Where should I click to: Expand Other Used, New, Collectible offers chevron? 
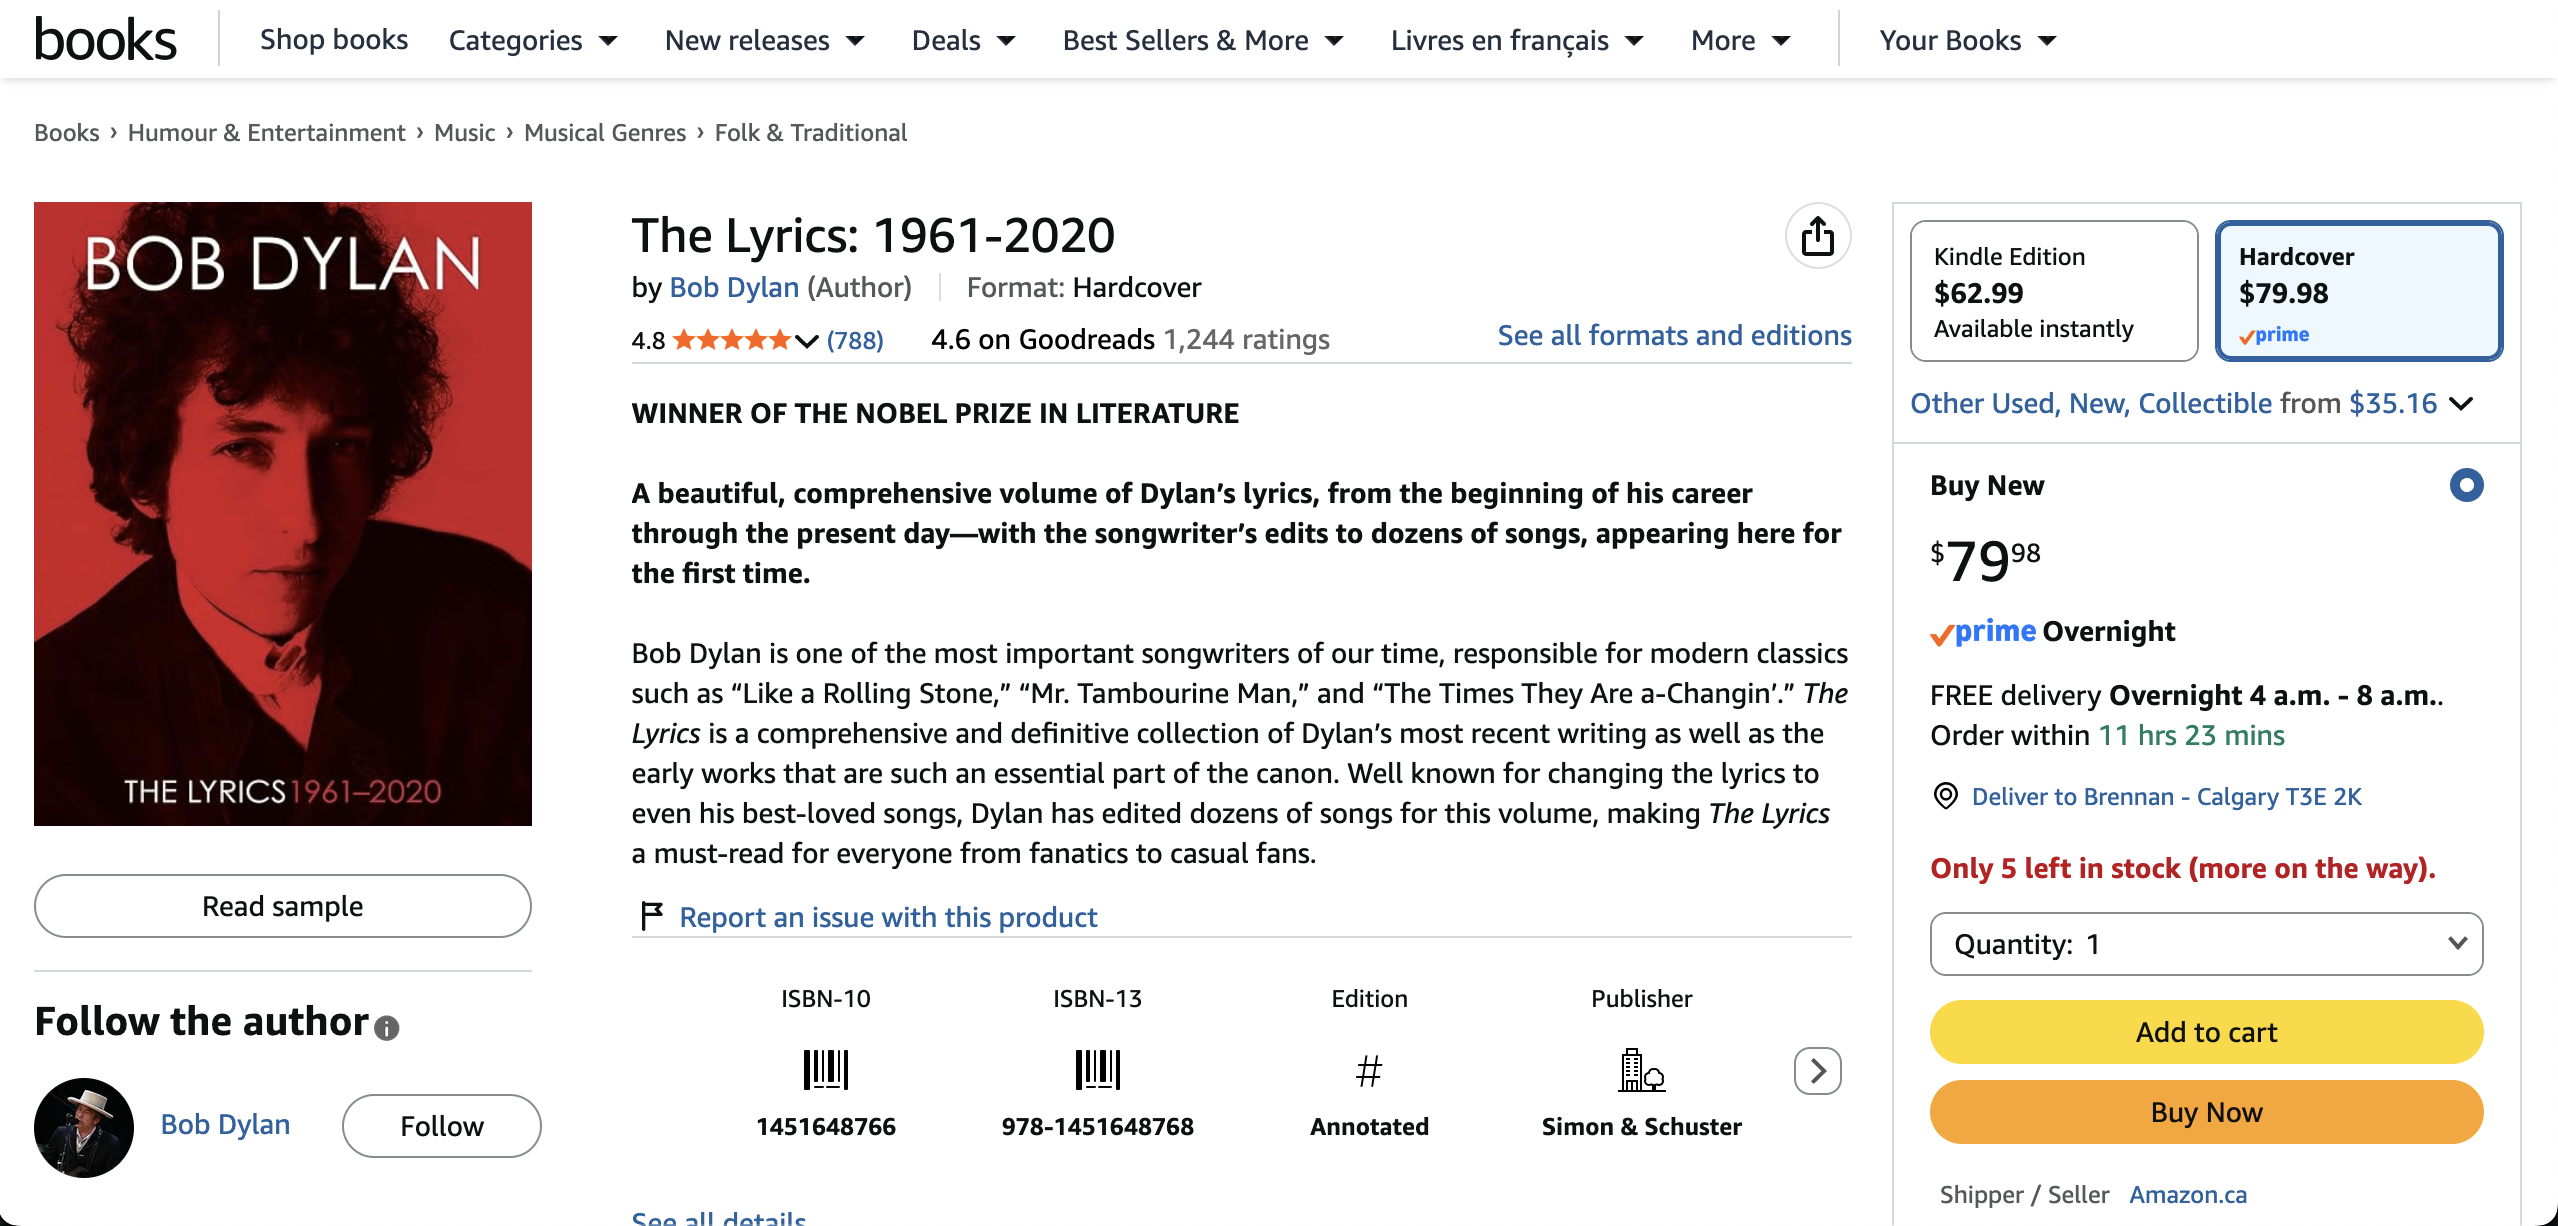(x=2461, y=404)
